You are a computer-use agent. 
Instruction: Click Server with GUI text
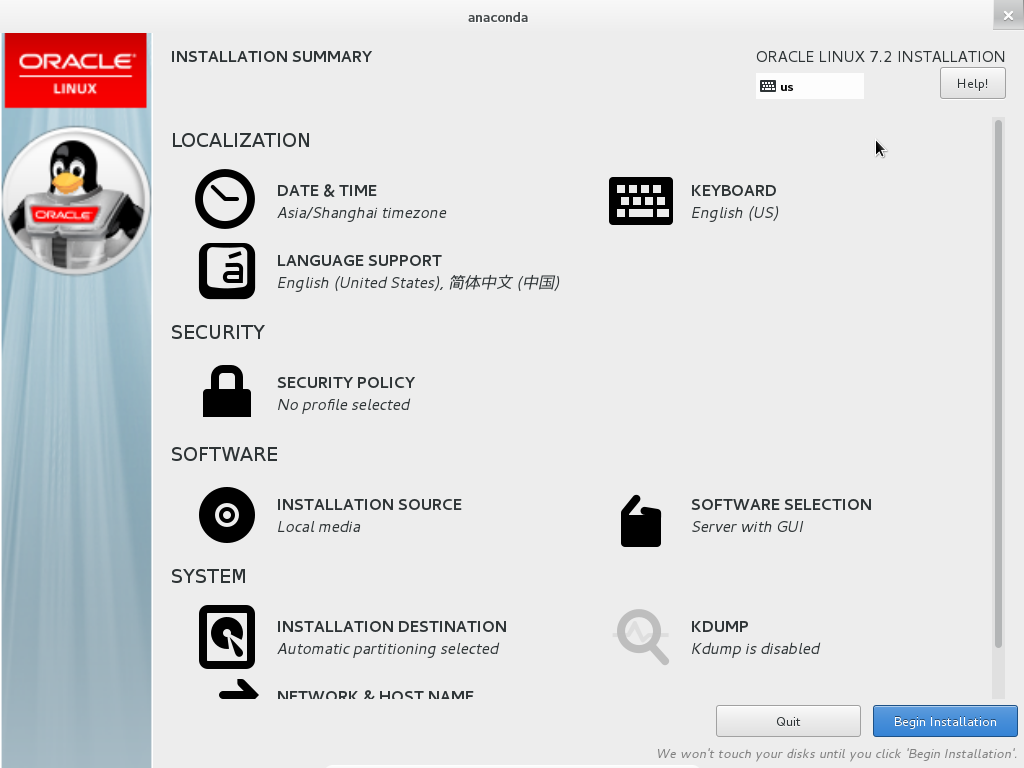click(x=747, y=527)
